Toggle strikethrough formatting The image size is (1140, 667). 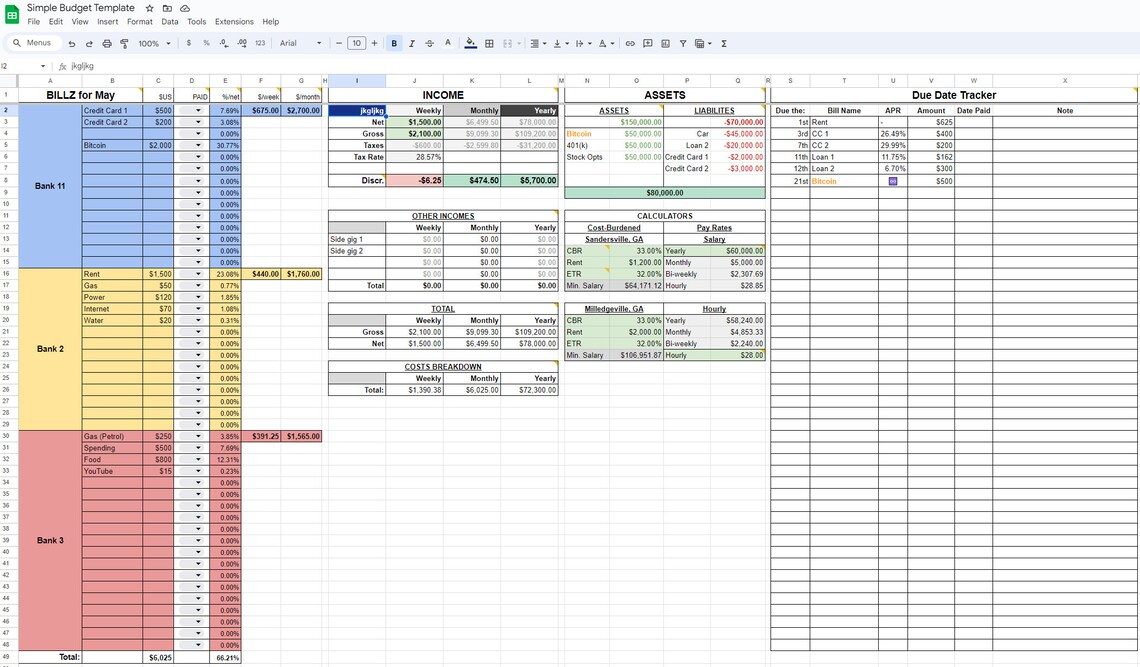point(429,43)
